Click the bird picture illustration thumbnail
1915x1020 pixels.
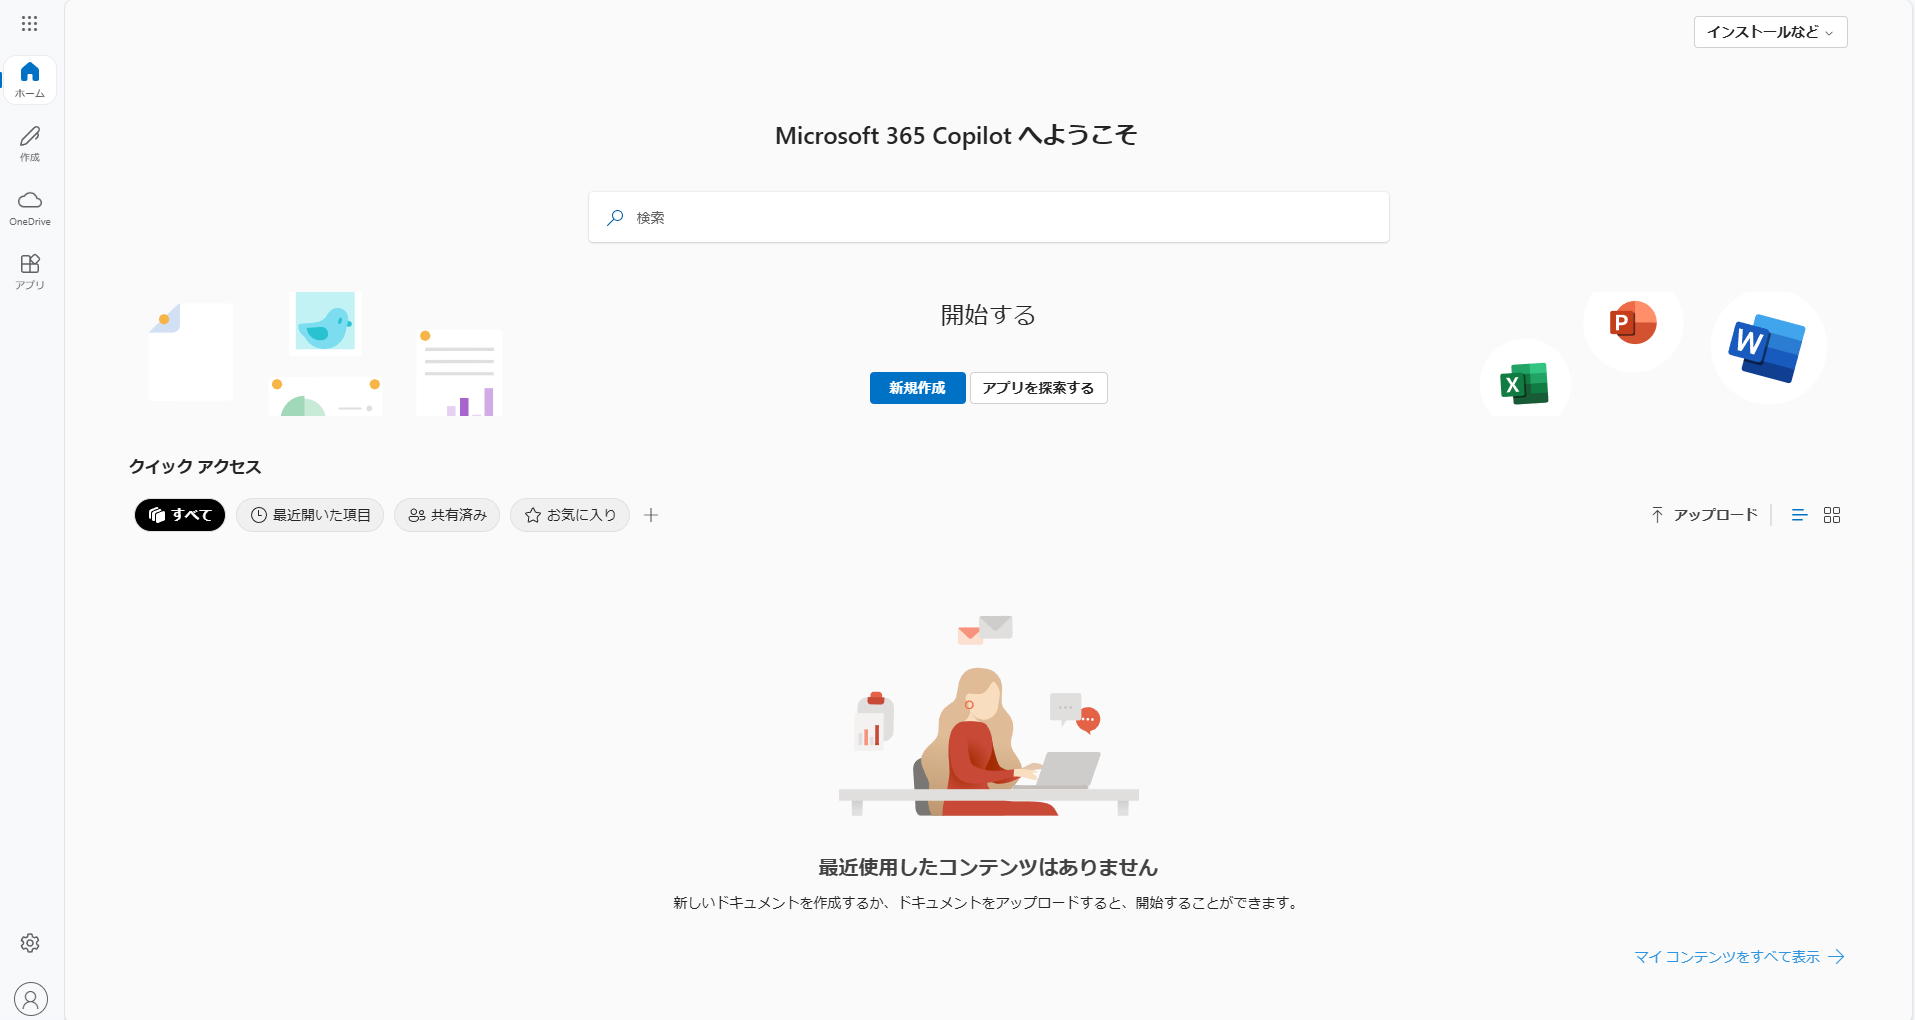(325, 322)
